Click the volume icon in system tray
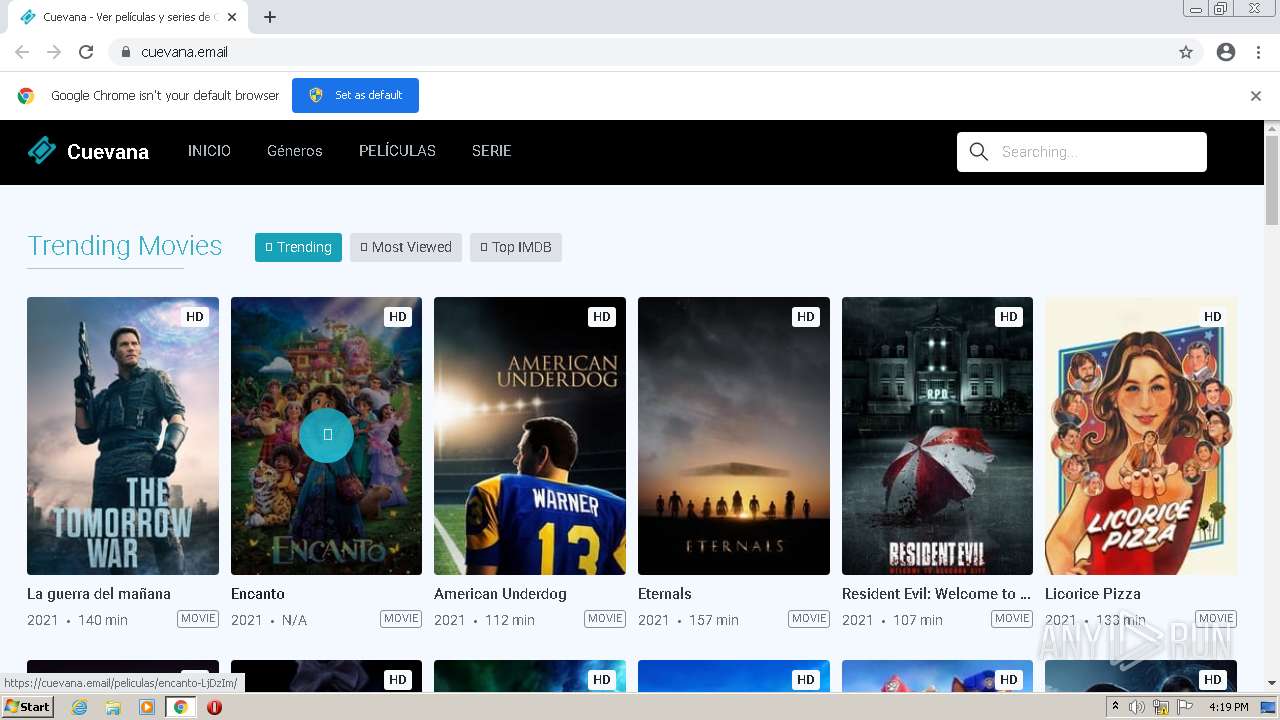 [x=1137, y=707]
